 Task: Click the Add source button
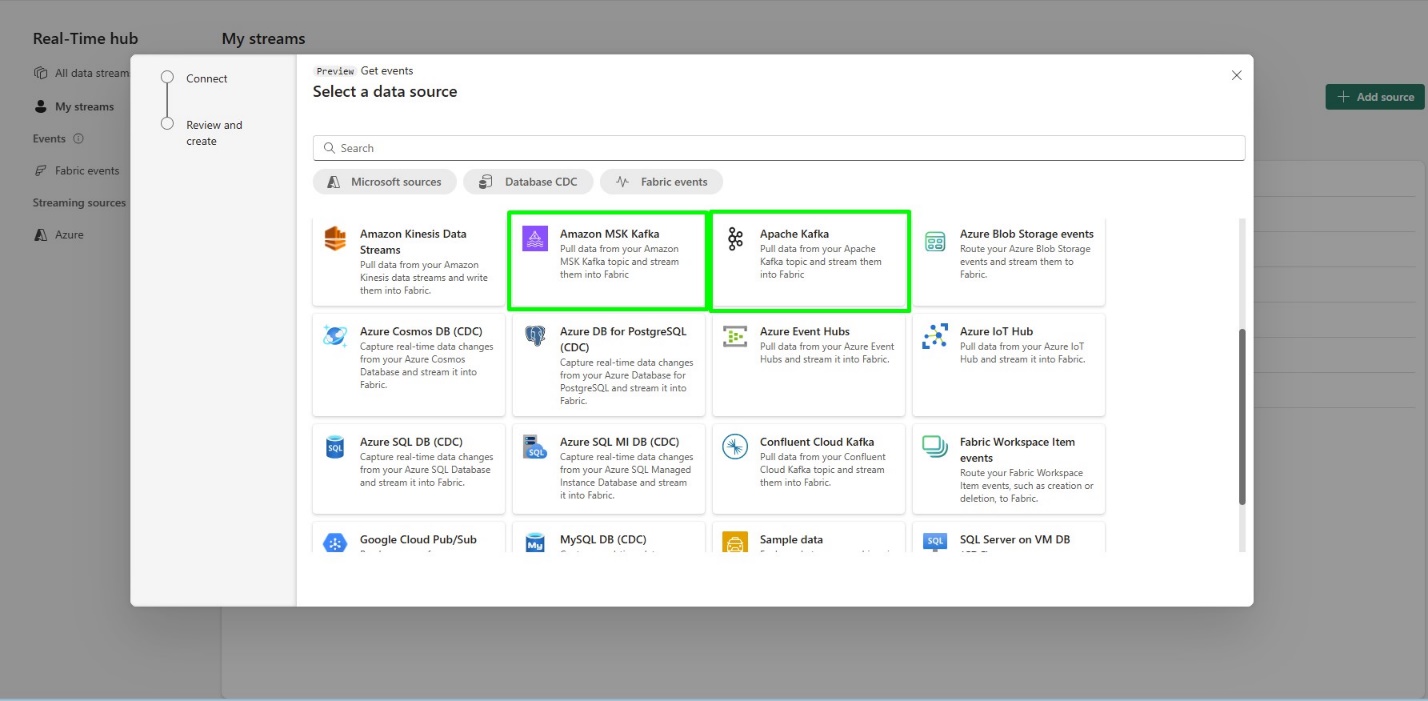coord(1375,97)
